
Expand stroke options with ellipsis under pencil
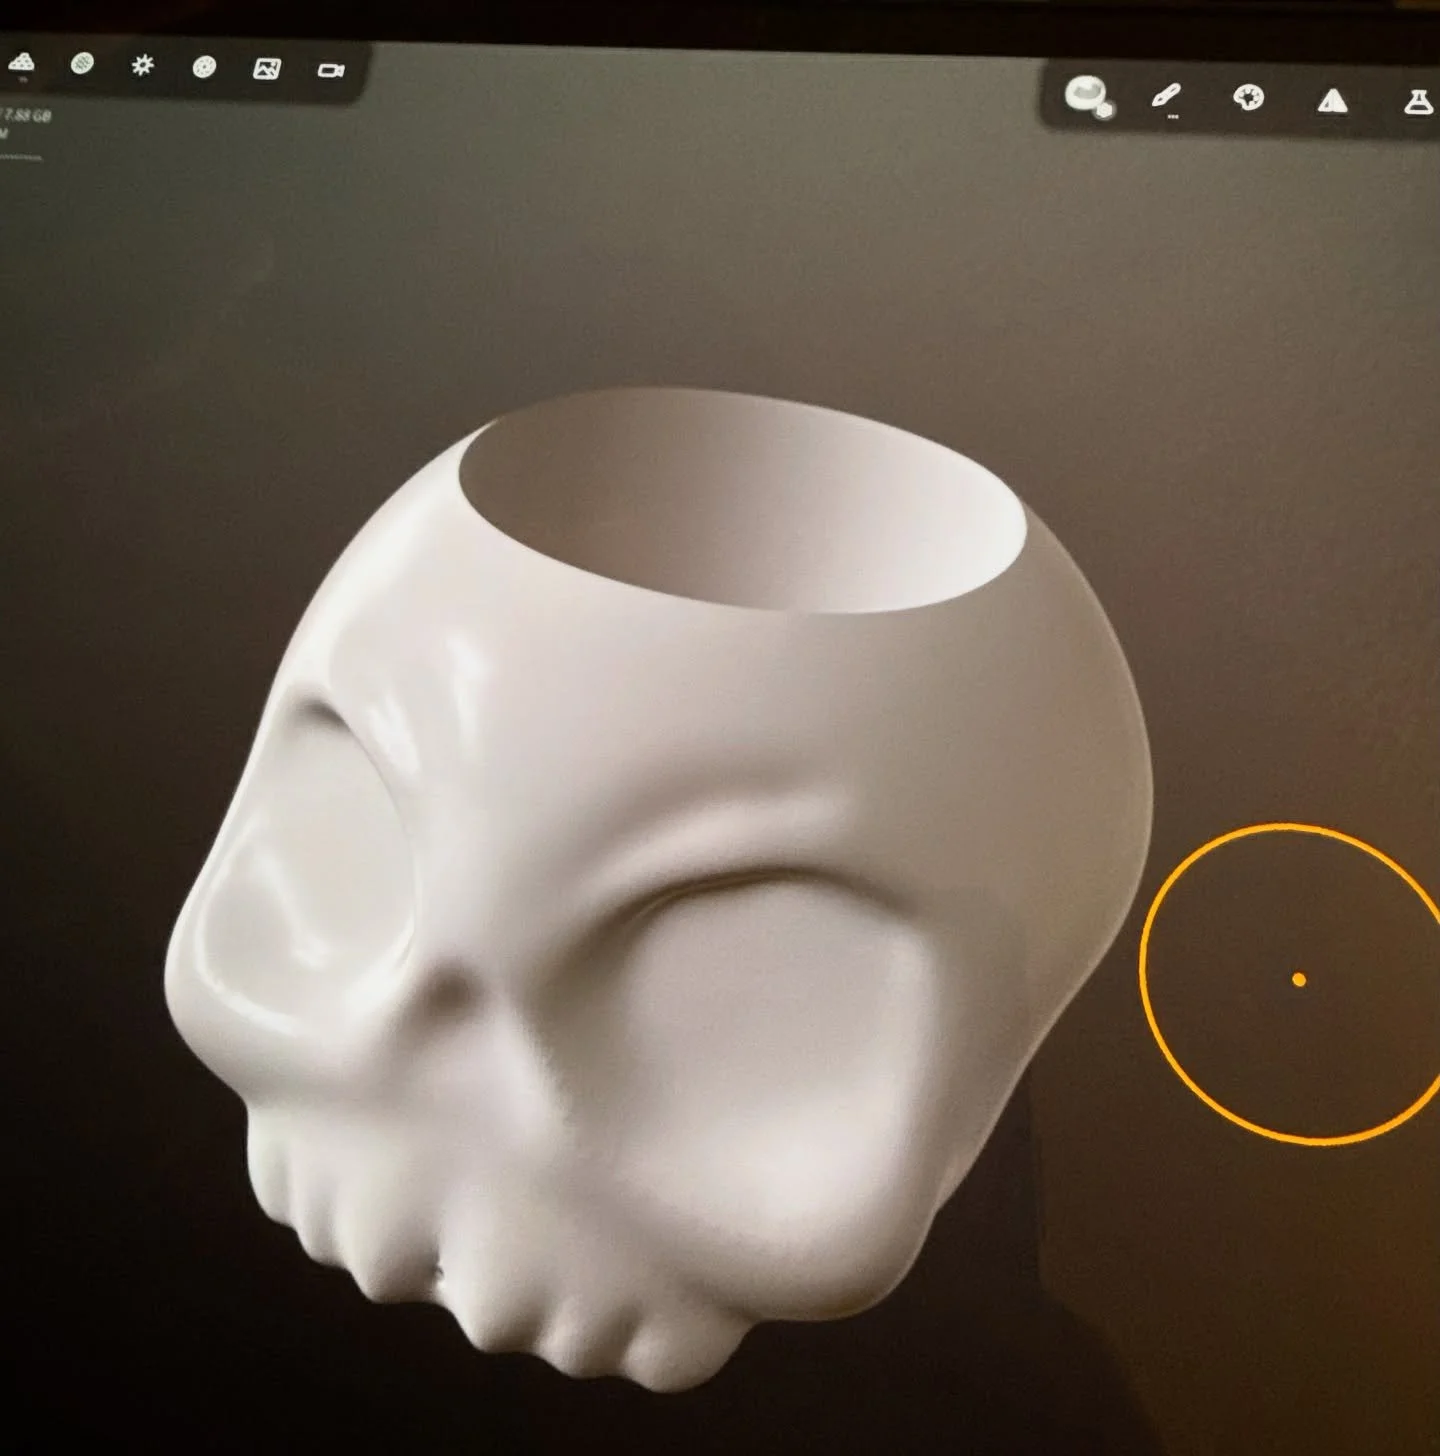point(1172,116)
